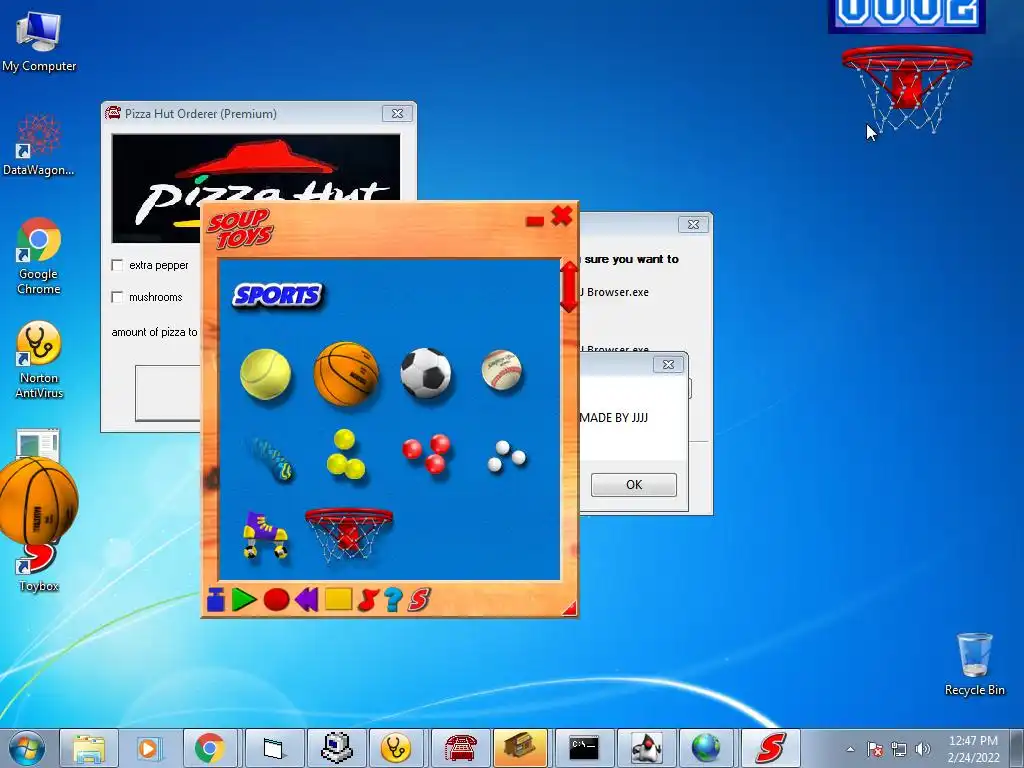Minimize the Soup Toys toybox window
The width and height of the screenshot is (1024, 768).
coord(535,221)
